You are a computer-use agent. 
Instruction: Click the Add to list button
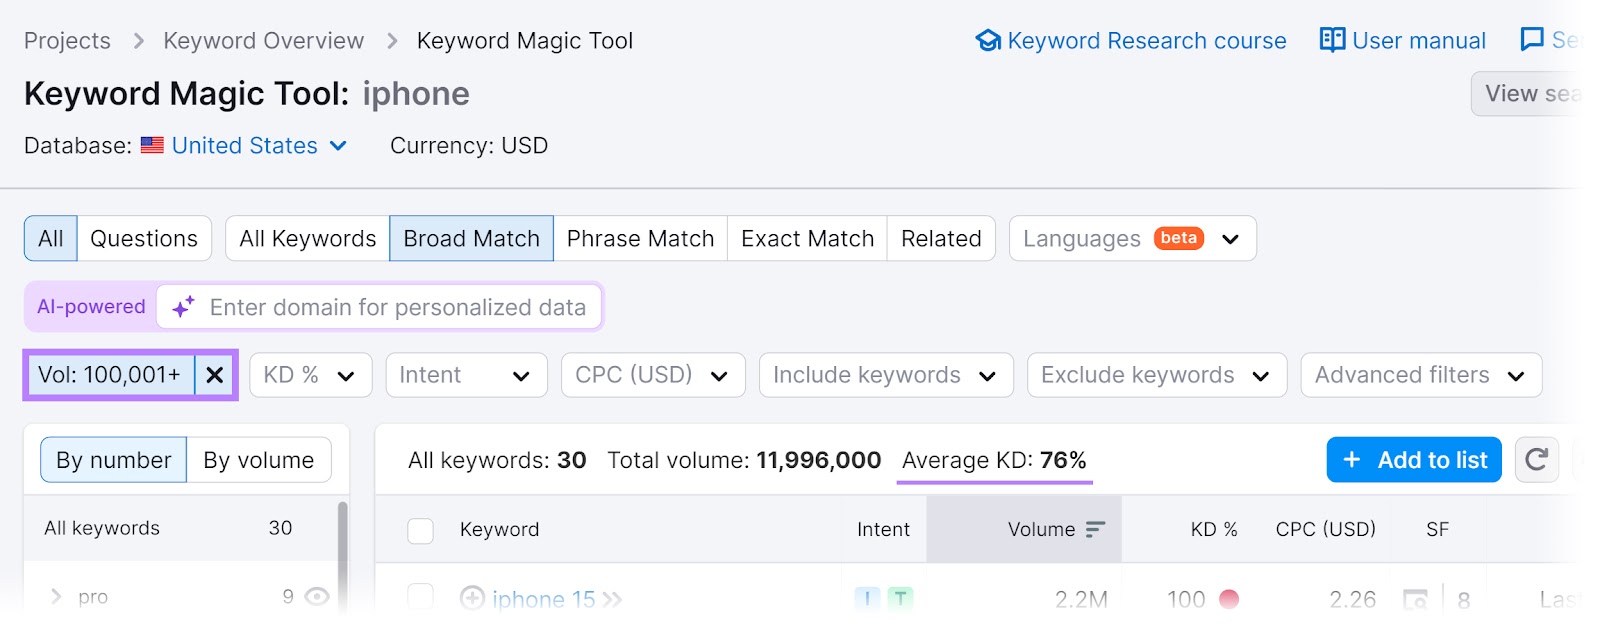click(1413, 460)
